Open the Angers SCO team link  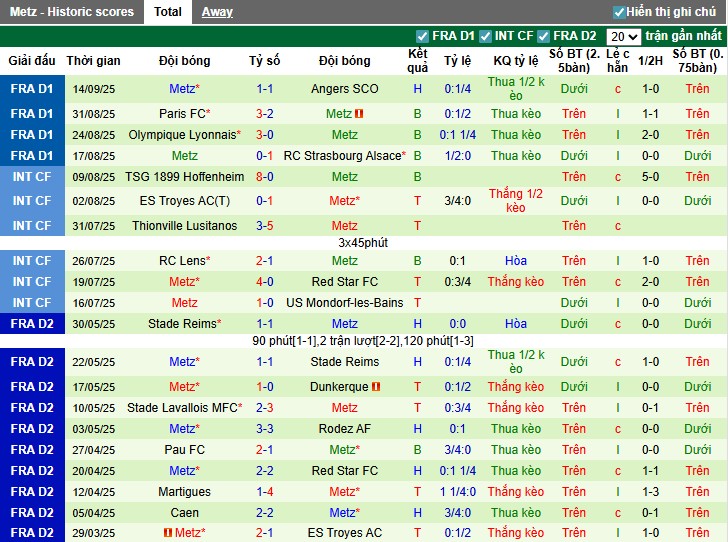344,89
